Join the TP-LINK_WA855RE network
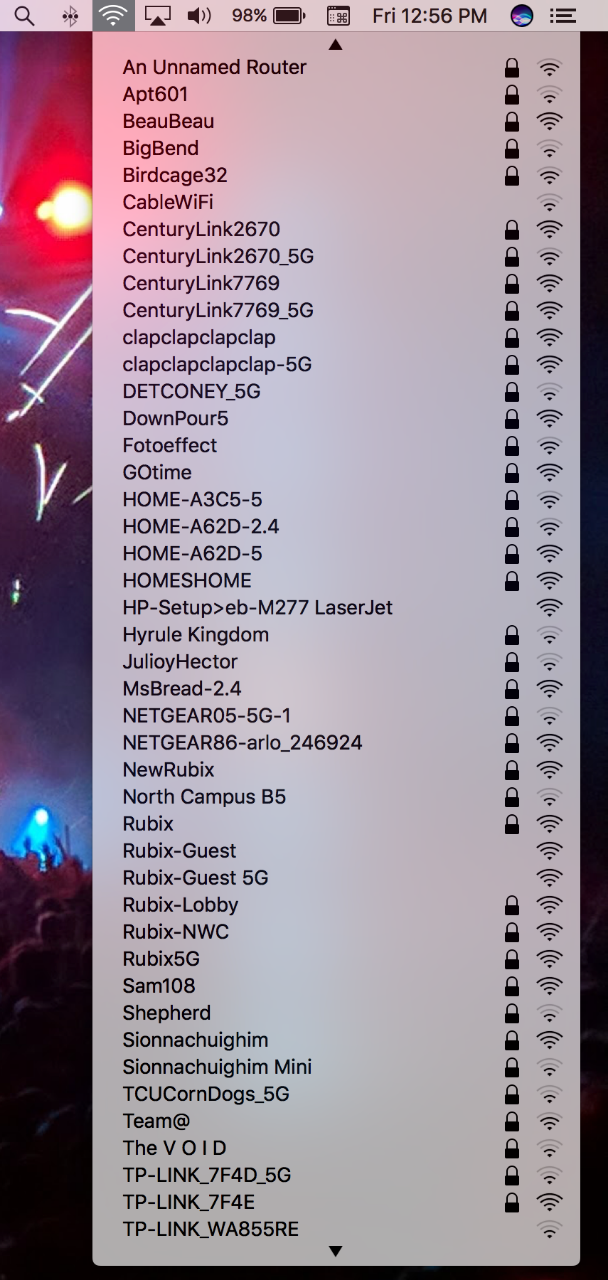The width and height of the screenshot is (608, 1280). coord(336,1229)
